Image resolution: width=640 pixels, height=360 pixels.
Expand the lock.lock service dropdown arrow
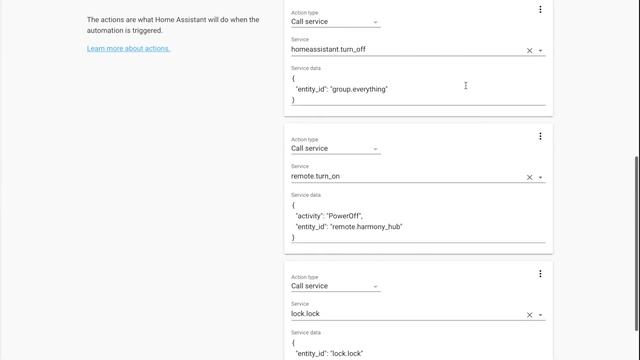[x=540, y=315]
